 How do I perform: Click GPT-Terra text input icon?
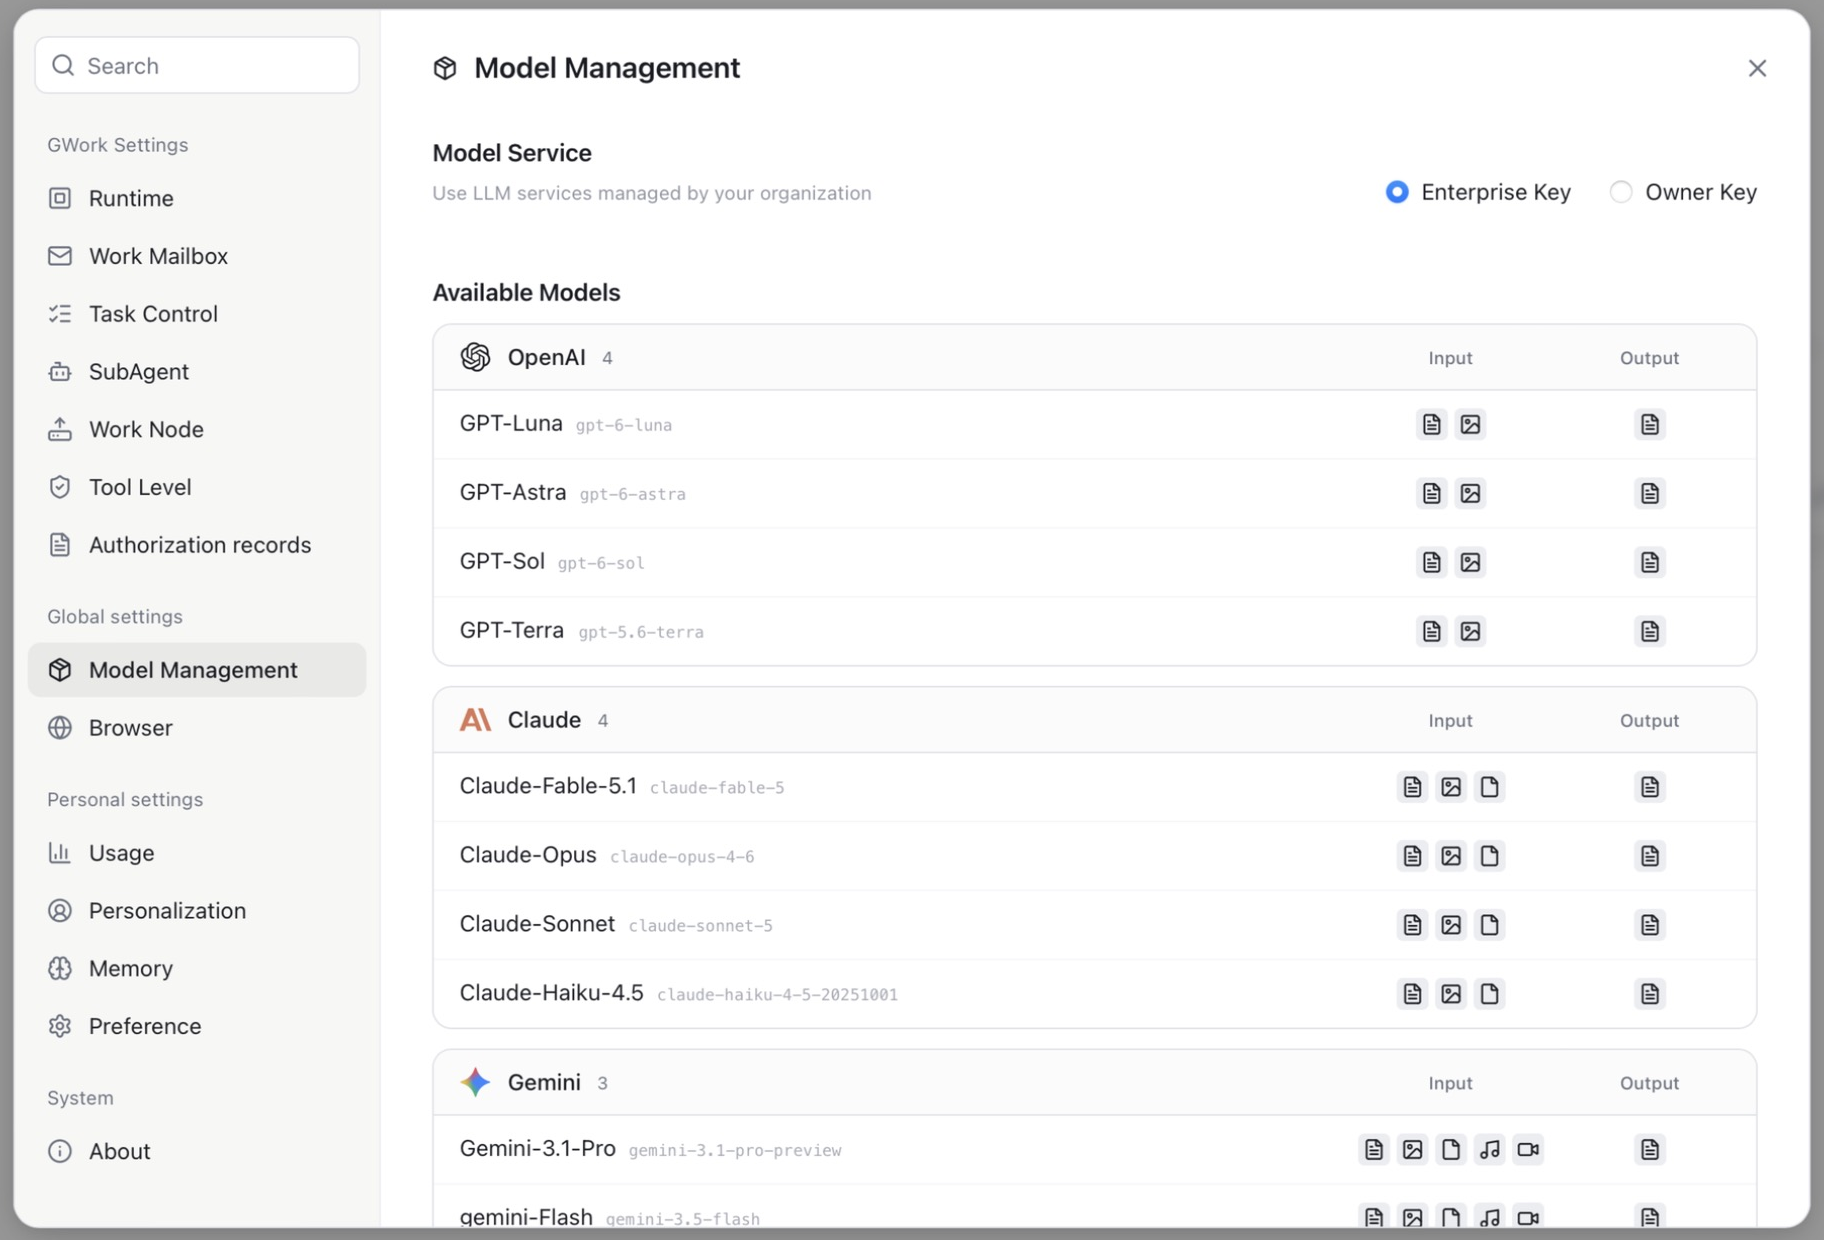click(1432, 631)
